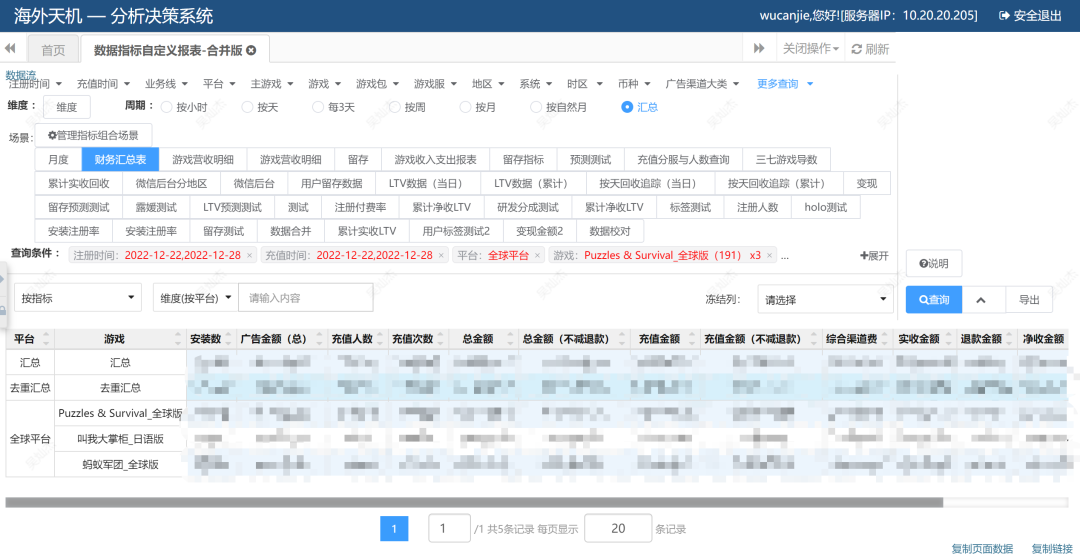Sort by the 广告金额（总） column arrows
This screenshot has width=1080, height=554.
click(x=320, y=339)
